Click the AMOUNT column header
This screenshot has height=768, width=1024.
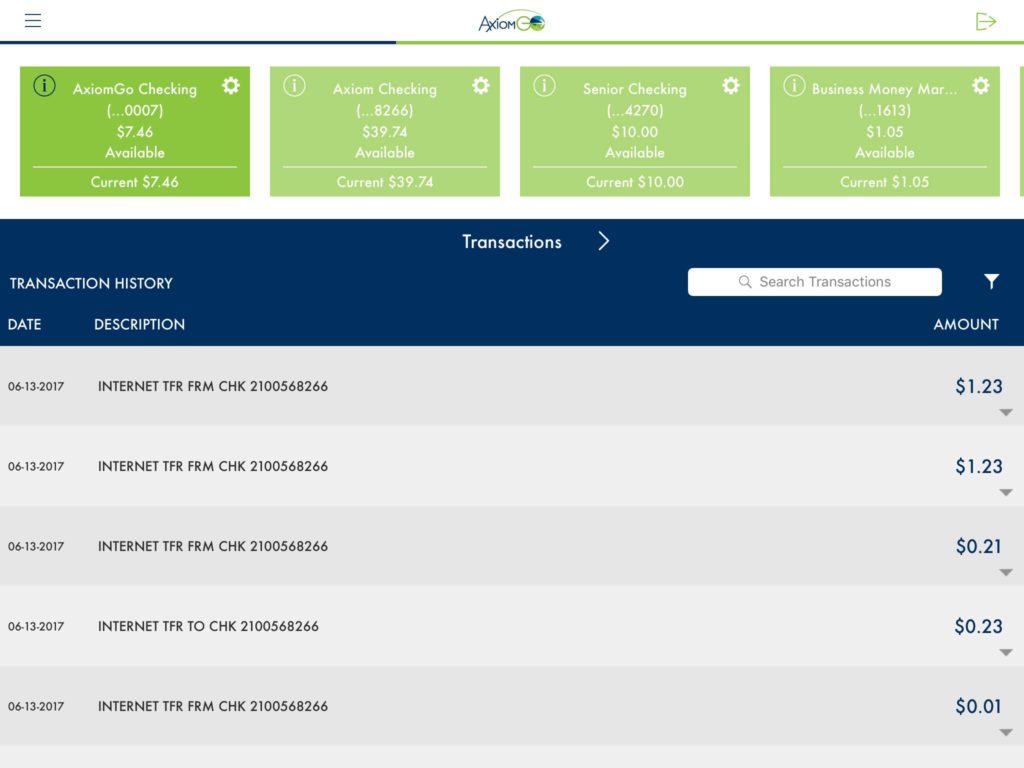(966, 325)
